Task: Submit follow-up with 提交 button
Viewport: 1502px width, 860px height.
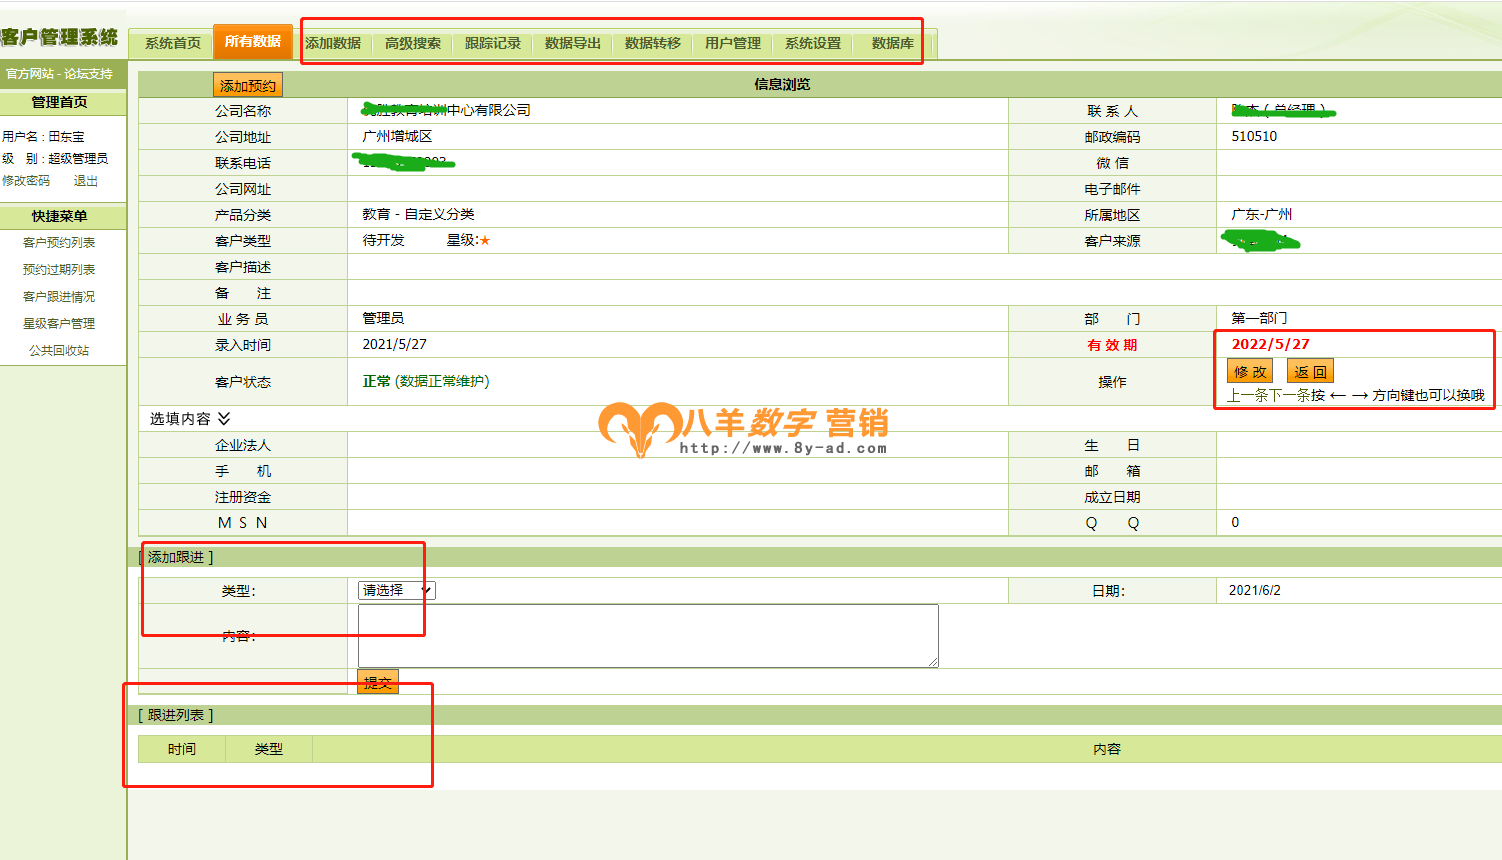Action: 377,682
